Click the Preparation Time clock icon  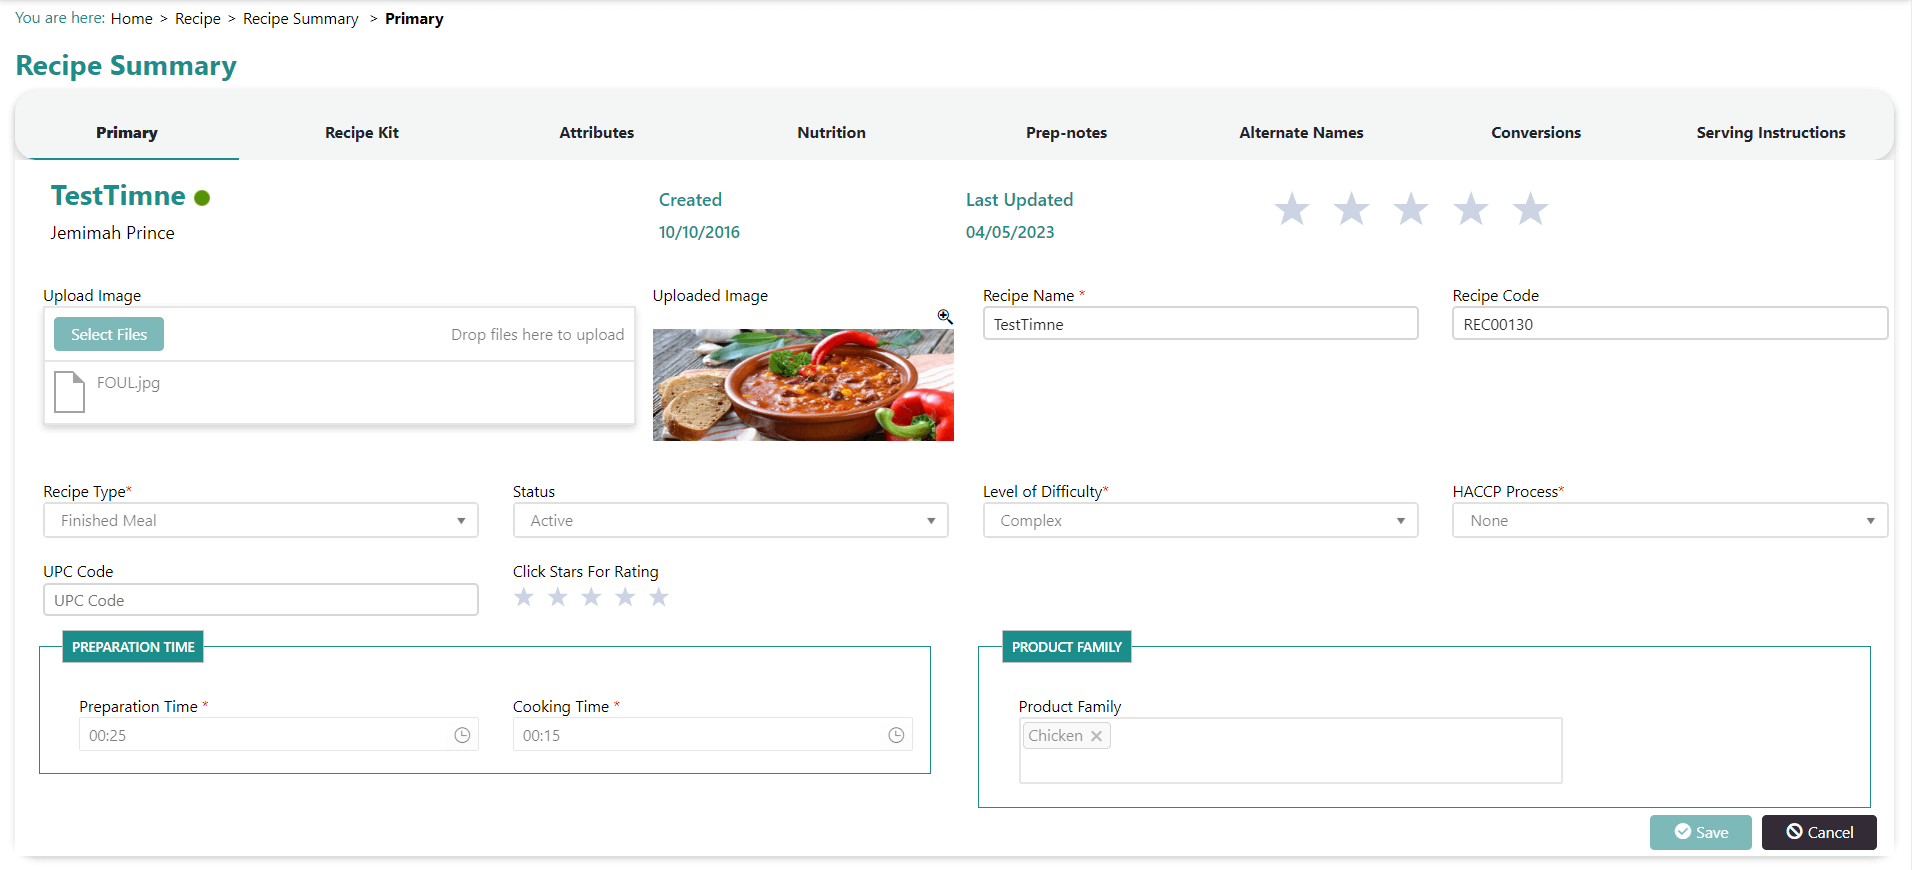click(462, 735)
